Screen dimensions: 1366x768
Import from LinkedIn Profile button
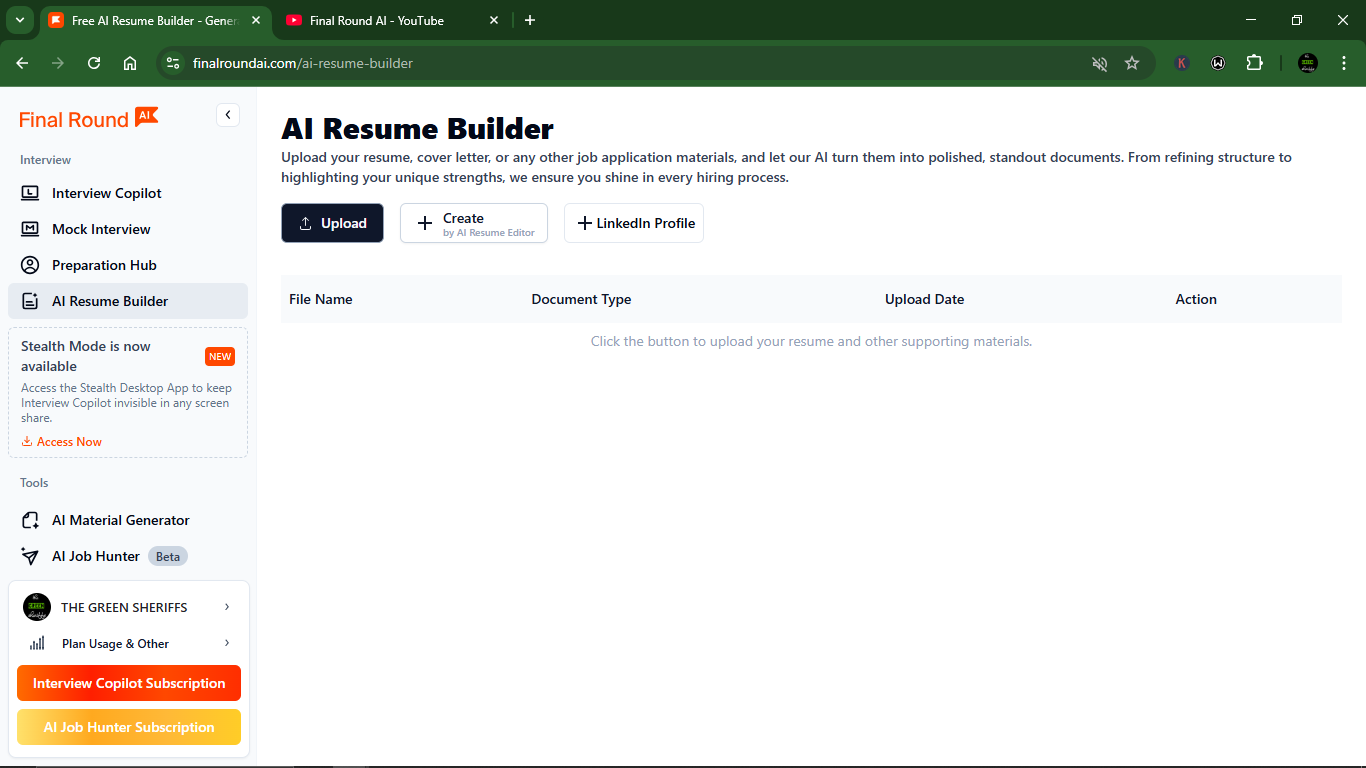(634, 223)
